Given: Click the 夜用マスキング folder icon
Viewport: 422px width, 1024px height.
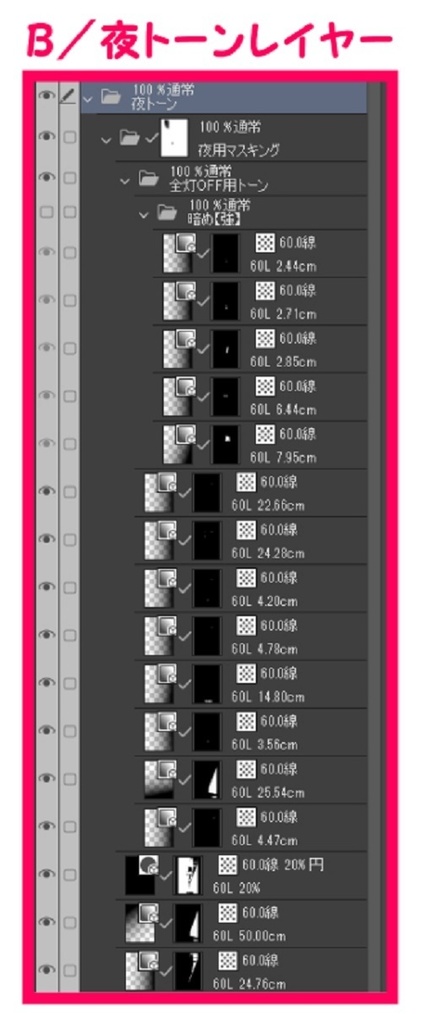Looking at the screenshot, I should point(129,137).
